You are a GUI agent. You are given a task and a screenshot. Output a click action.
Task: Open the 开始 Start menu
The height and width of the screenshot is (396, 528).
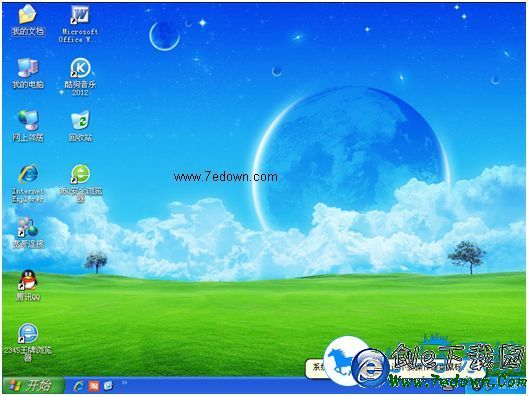(x=33, y=386)
